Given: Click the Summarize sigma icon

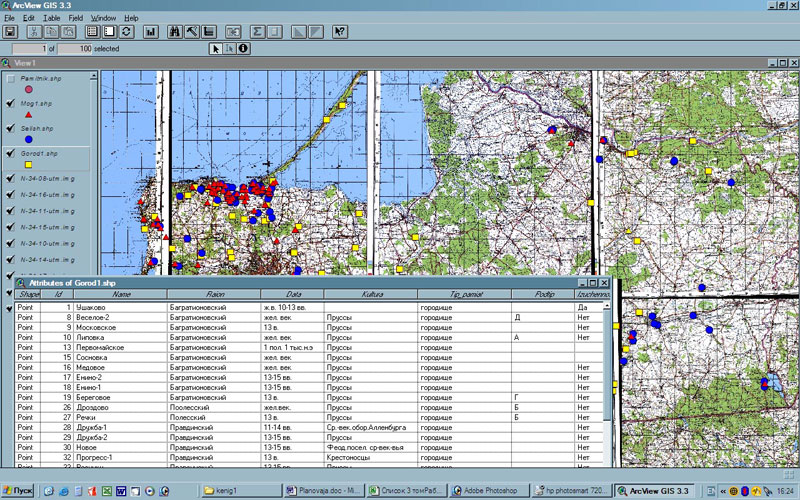Looking at the screenshot, I should pyautogui.click(x=257, y=32).
